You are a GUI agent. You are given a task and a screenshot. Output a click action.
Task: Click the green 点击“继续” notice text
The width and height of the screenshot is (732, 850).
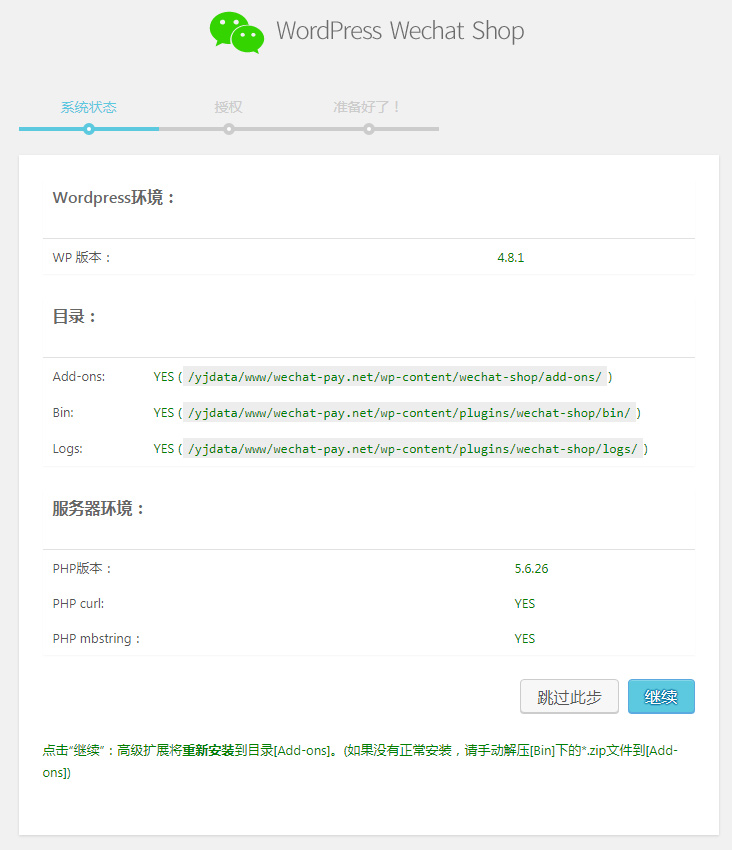[360, 761]
